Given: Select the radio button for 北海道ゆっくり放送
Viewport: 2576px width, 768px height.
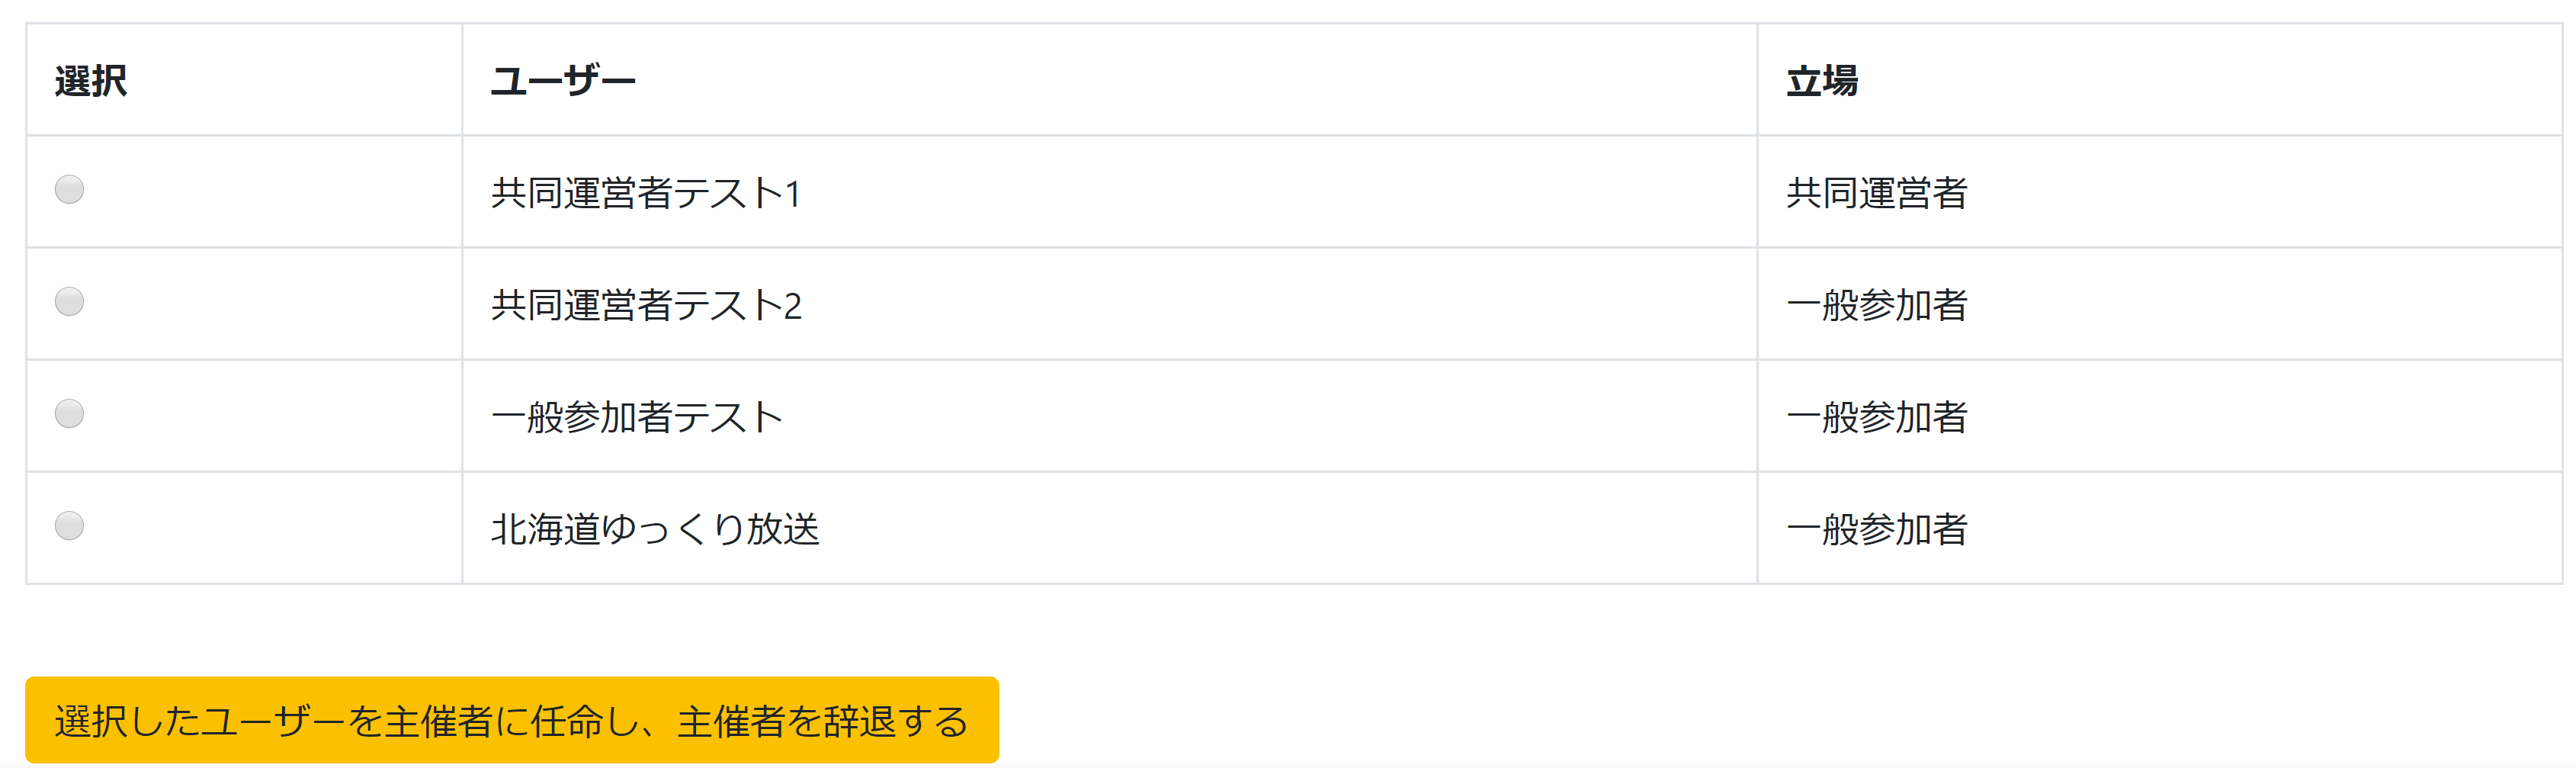Looking at the screenshot, I should (x=68, y=526).
